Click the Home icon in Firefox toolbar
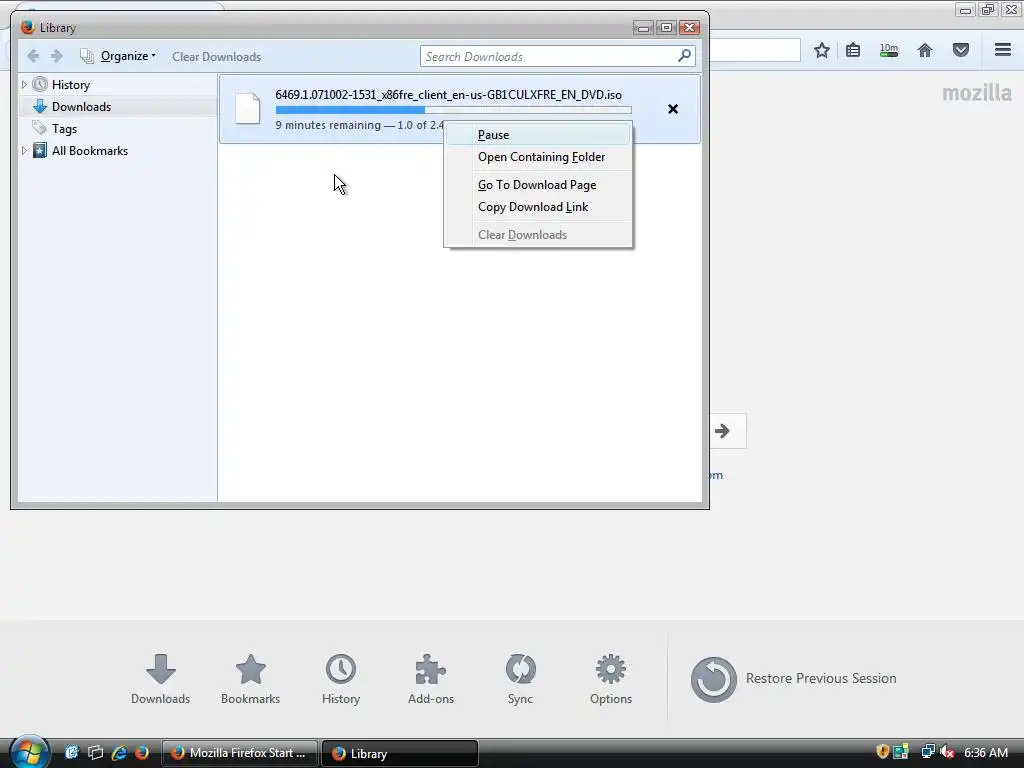 click(925, 50)
